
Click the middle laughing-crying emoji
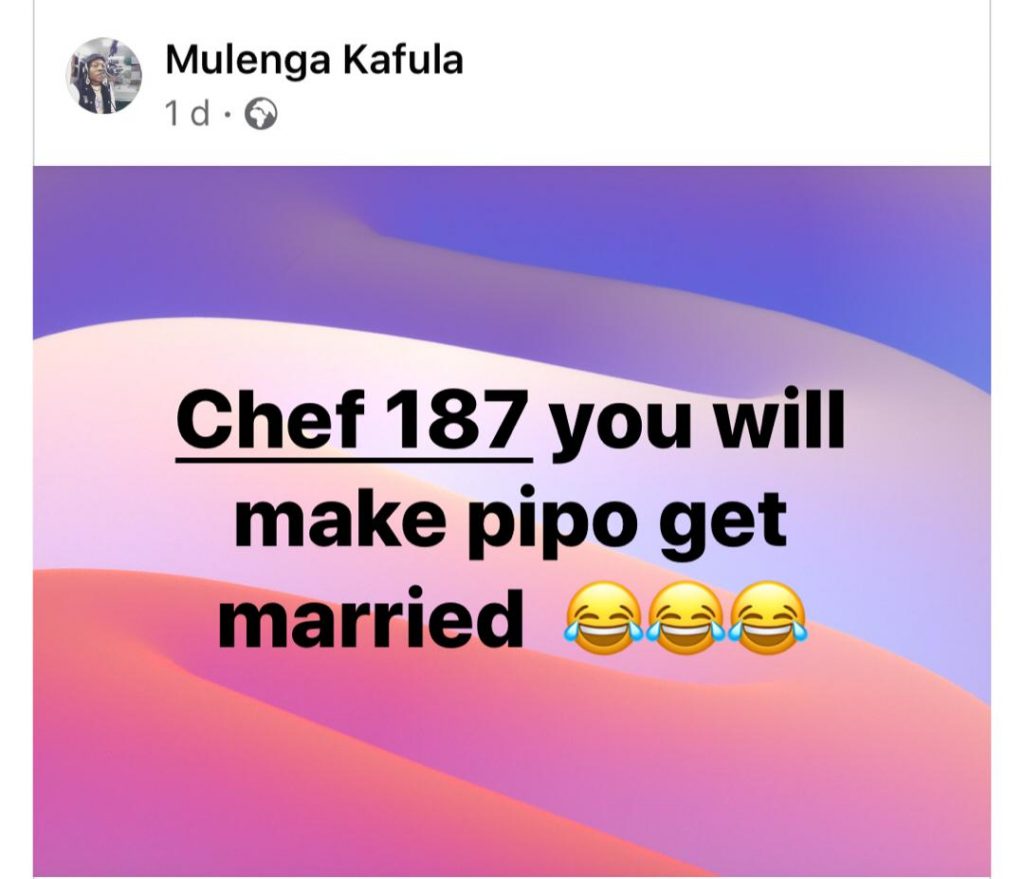[x=685, y=618]
